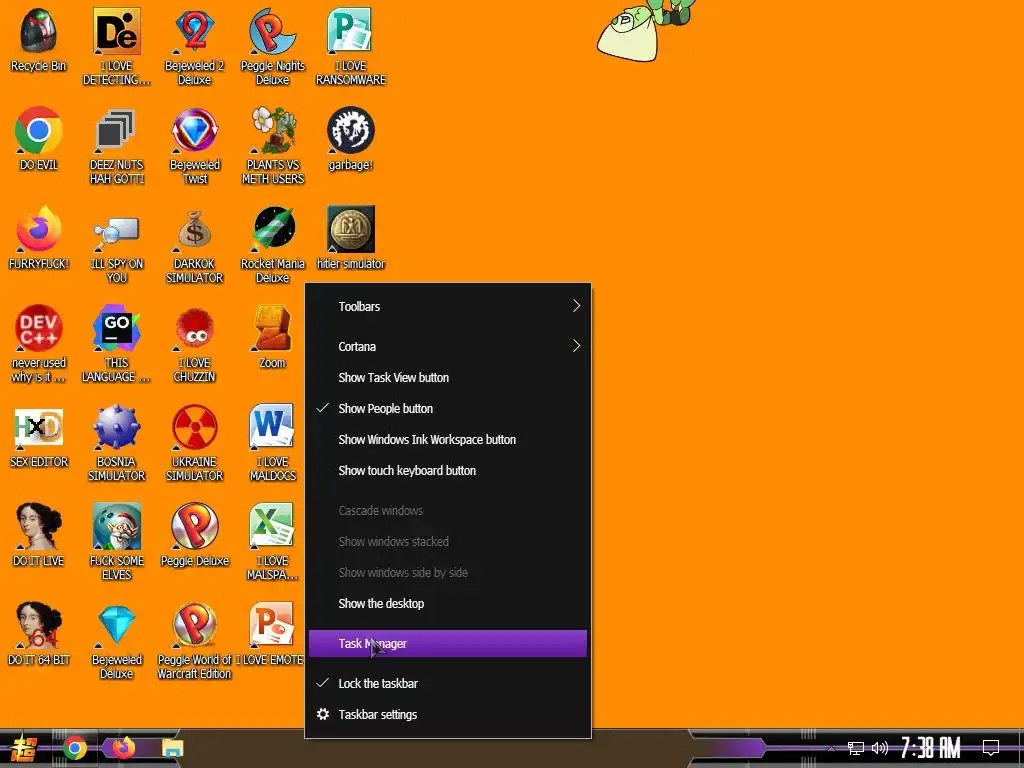Select the DO IT LIVE portrait icon
Viewport: 1024px width, 768px height.
tap(39, 526)
